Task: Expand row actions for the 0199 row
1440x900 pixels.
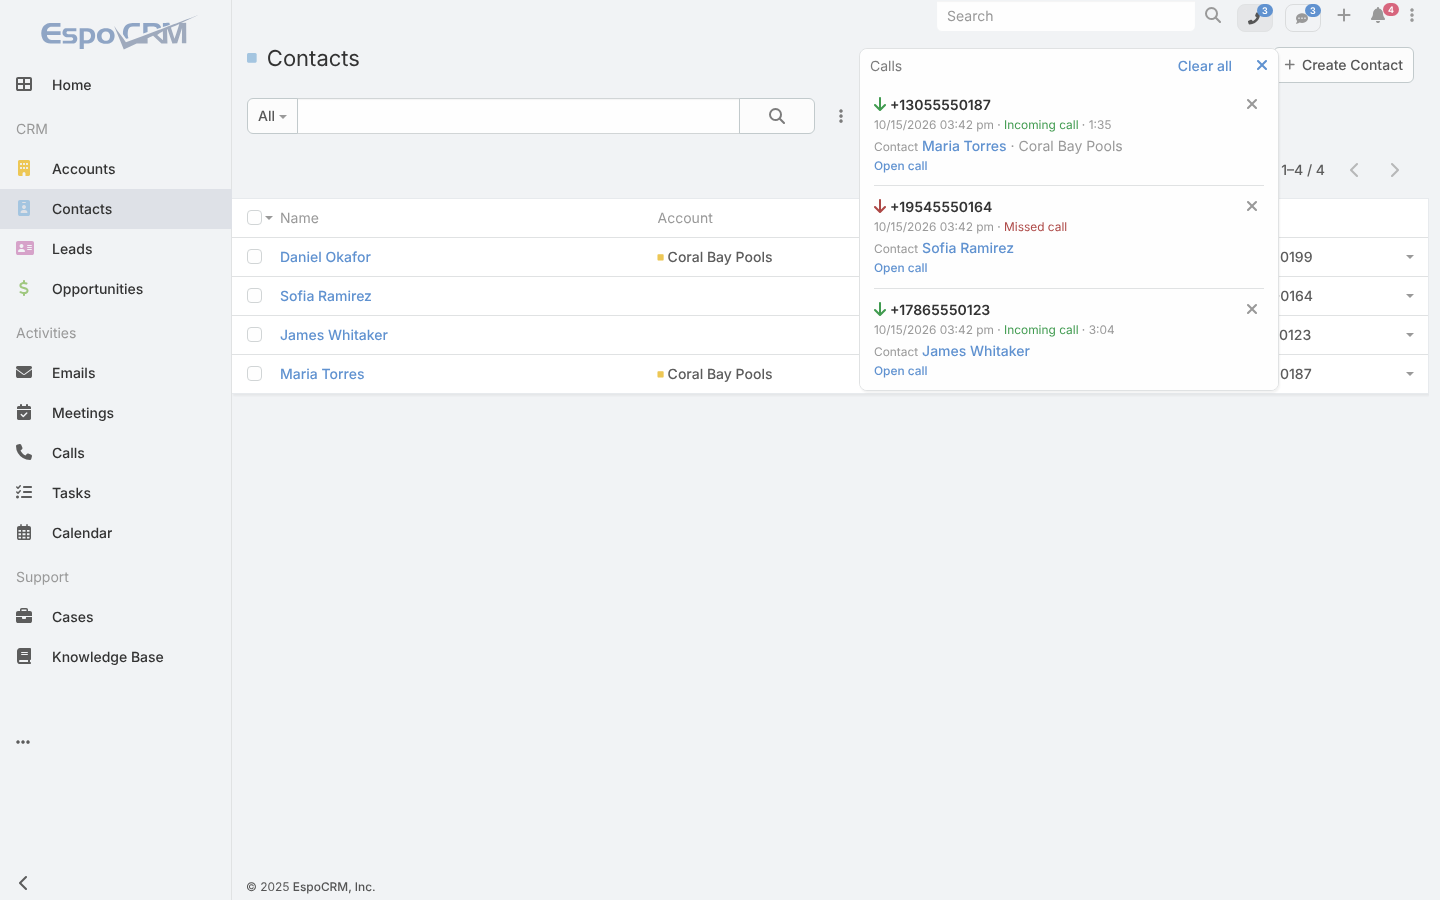Action: click(1410, 257)
